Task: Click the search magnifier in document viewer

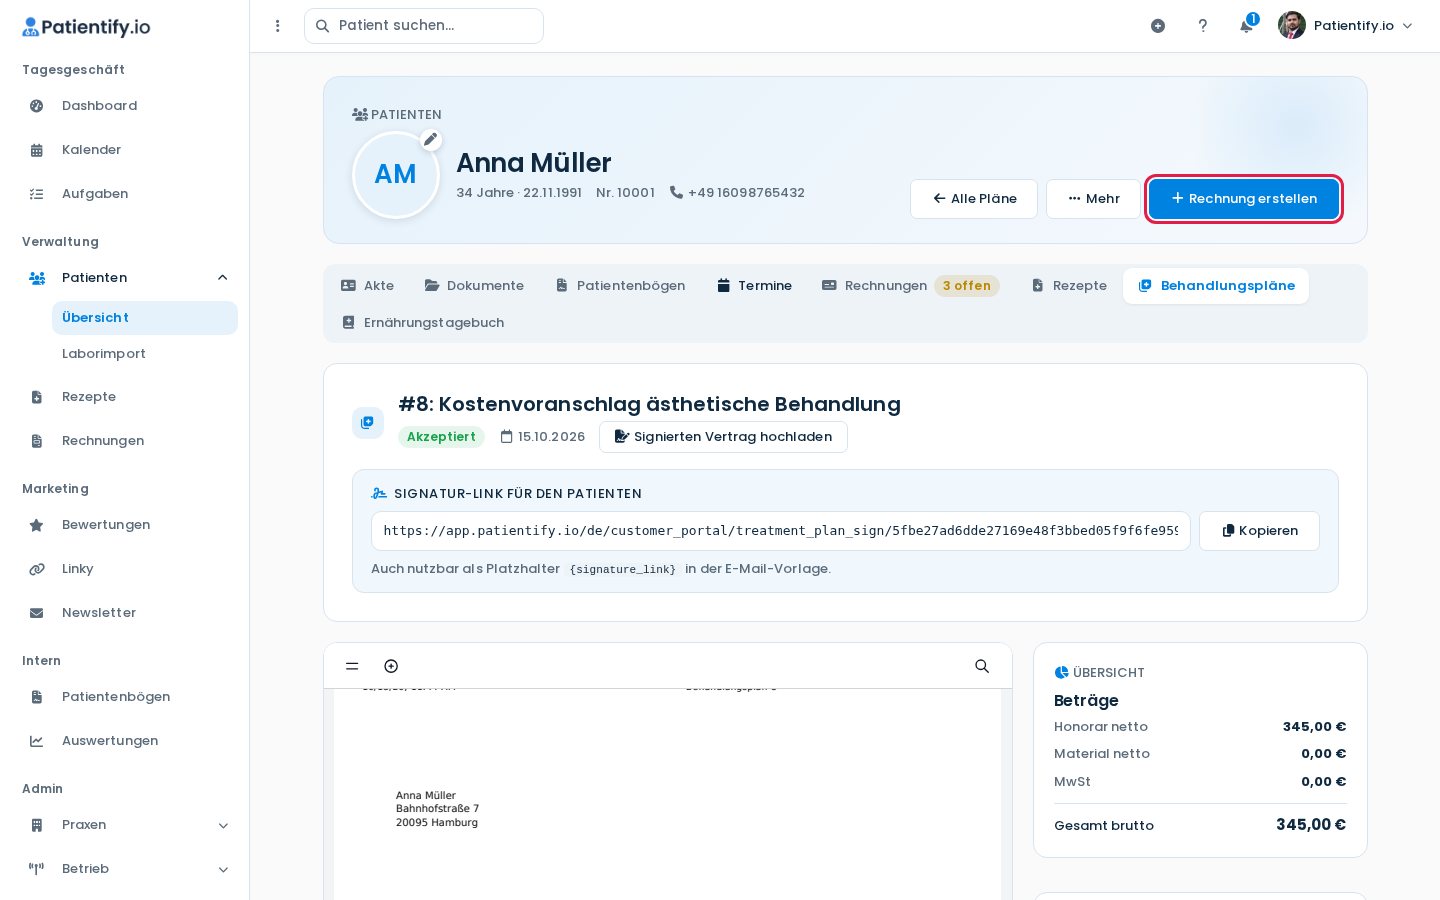Action: [982, 666]
